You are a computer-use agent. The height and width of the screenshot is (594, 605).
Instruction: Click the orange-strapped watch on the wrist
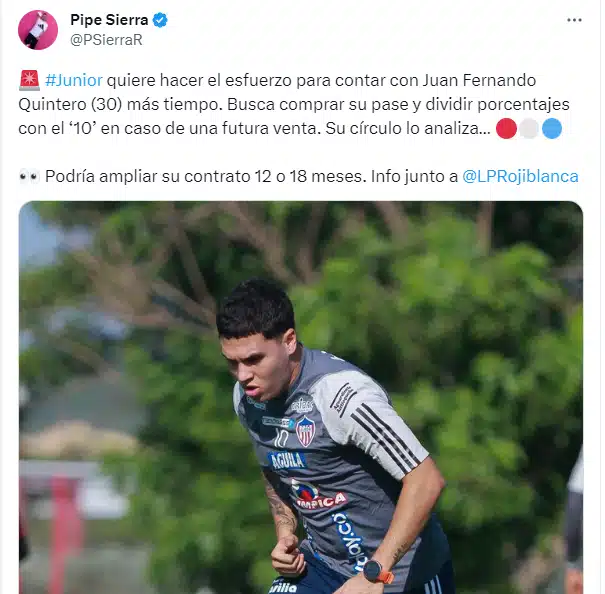(x=378, y=572)
